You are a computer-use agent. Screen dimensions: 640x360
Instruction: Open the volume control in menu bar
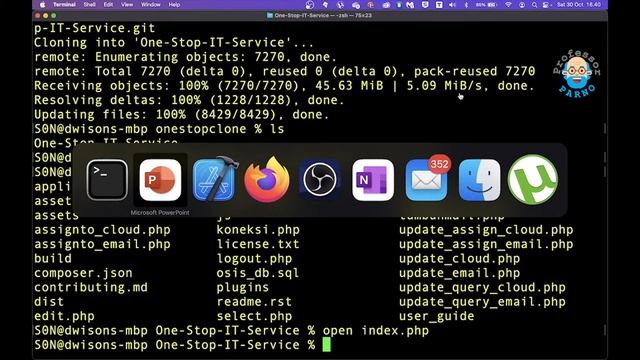pyautogui.click(x=452, y=5)
